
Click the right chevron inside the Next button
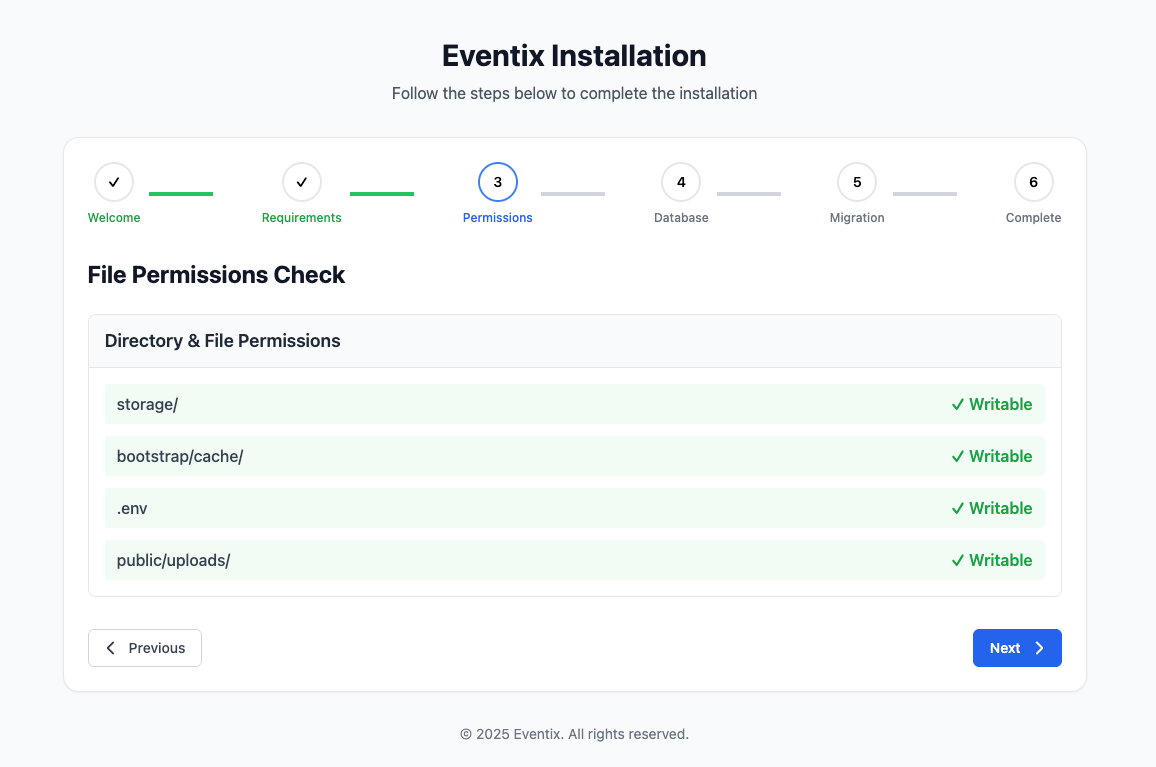(x=1037, y=648)
